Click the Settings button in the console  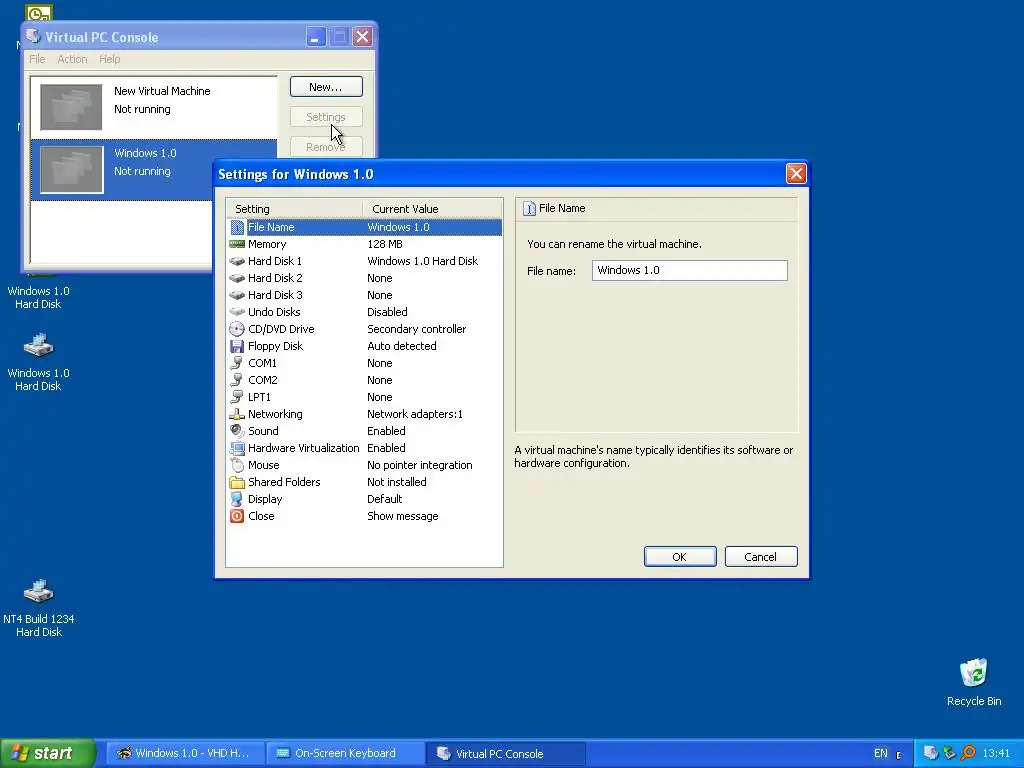[x=326, y=117]
